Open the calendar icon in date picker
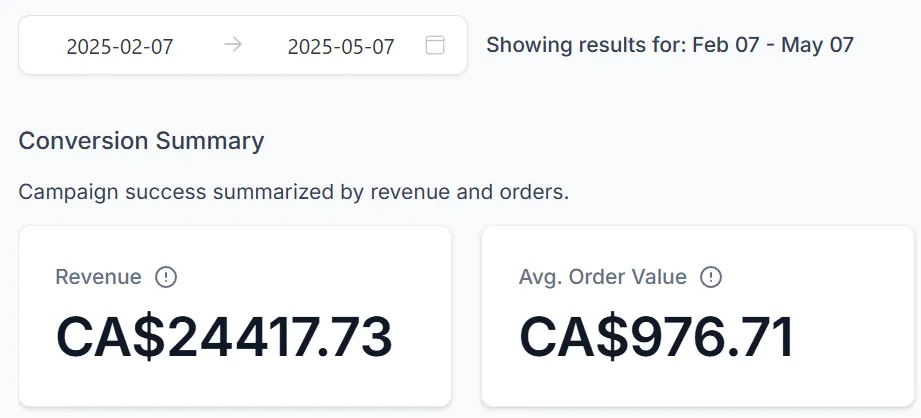 [435, 45]
